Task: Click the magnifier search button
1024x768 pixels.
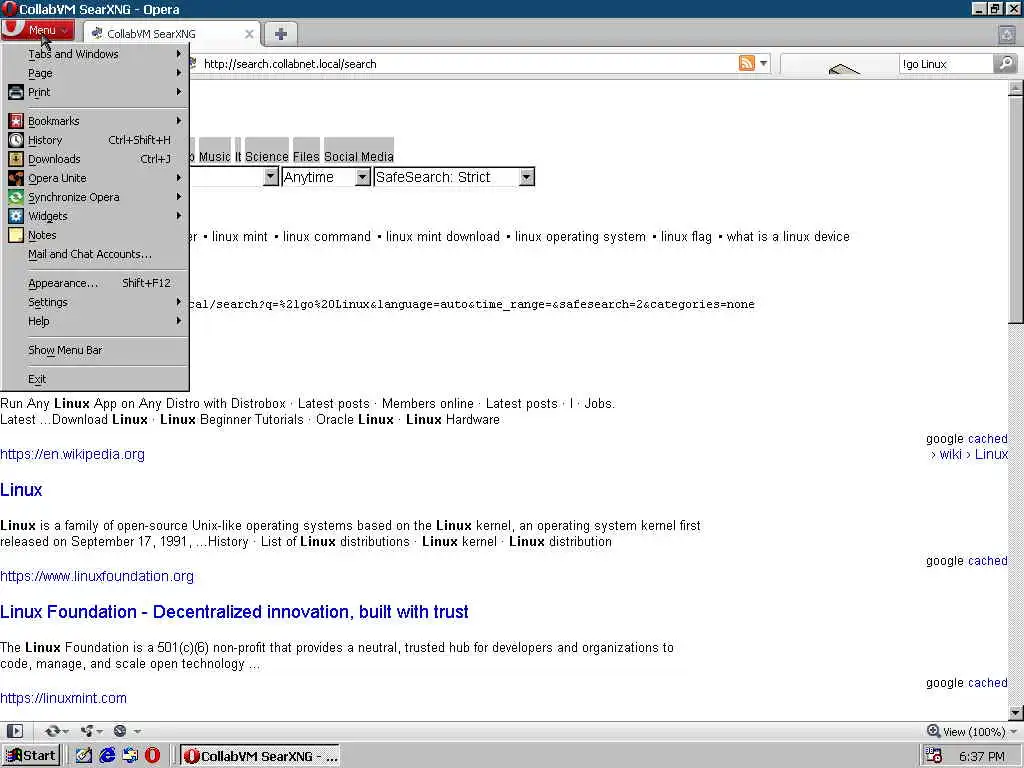Action: tap(1006, 63)
